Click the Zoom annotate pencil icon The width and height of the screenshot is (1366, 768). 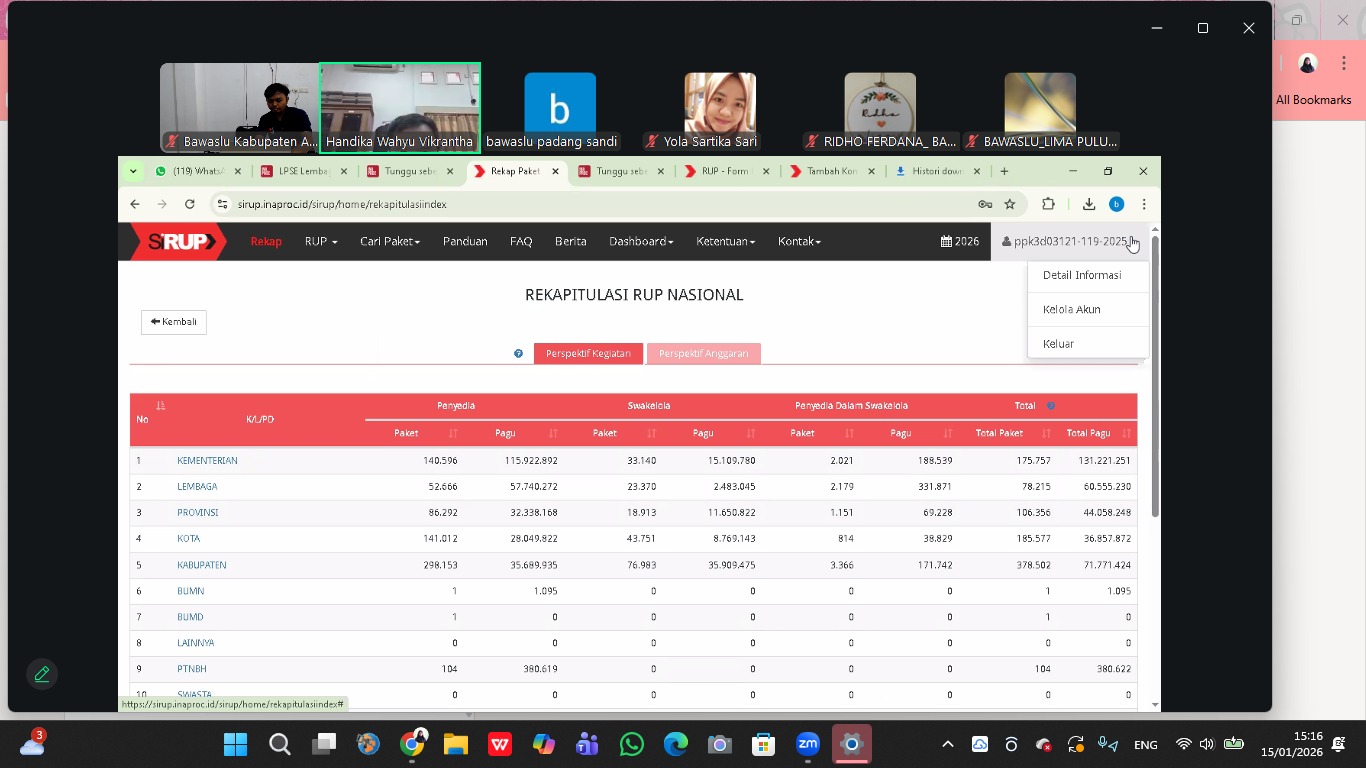pyautogui.click(x=42, y=674)
